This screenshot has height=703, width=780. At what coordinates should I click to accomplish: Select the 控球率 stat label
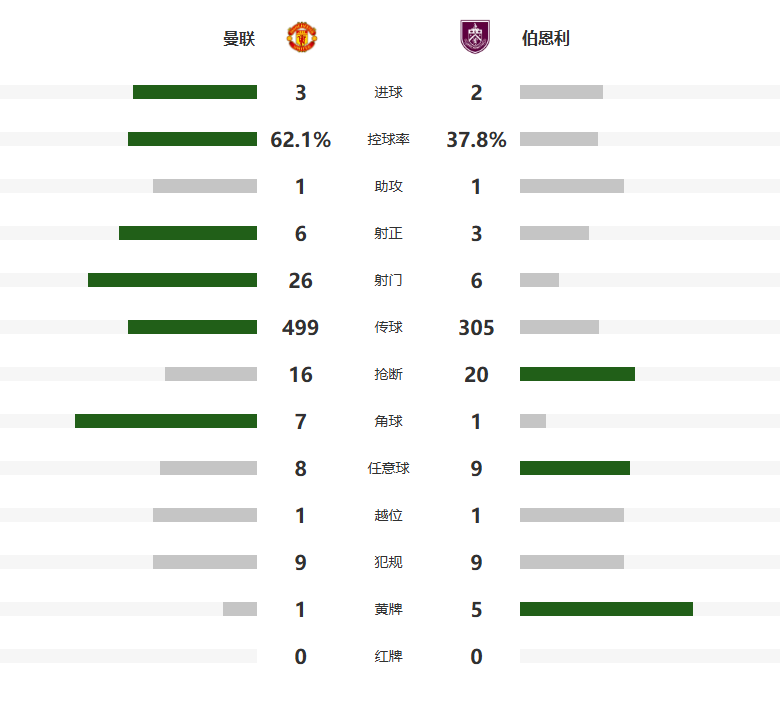(389, 139)
